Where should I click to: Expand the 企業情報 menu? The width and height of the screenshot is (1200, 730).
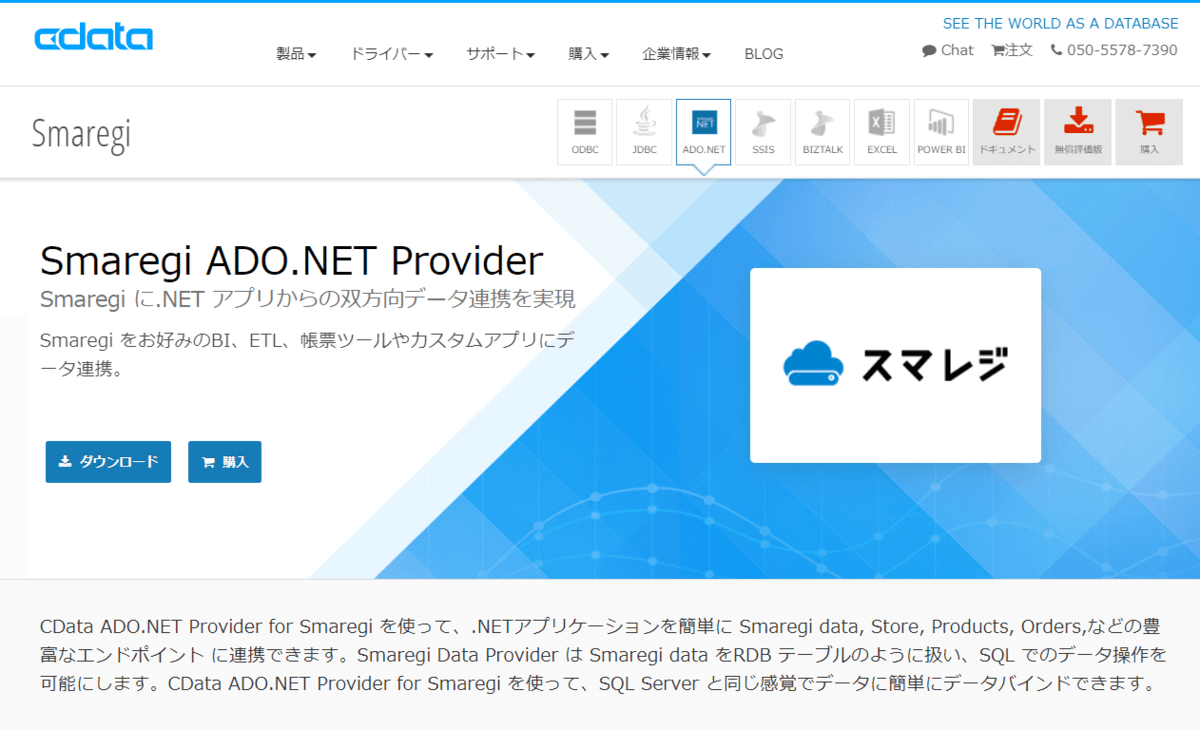coord(677,54)
